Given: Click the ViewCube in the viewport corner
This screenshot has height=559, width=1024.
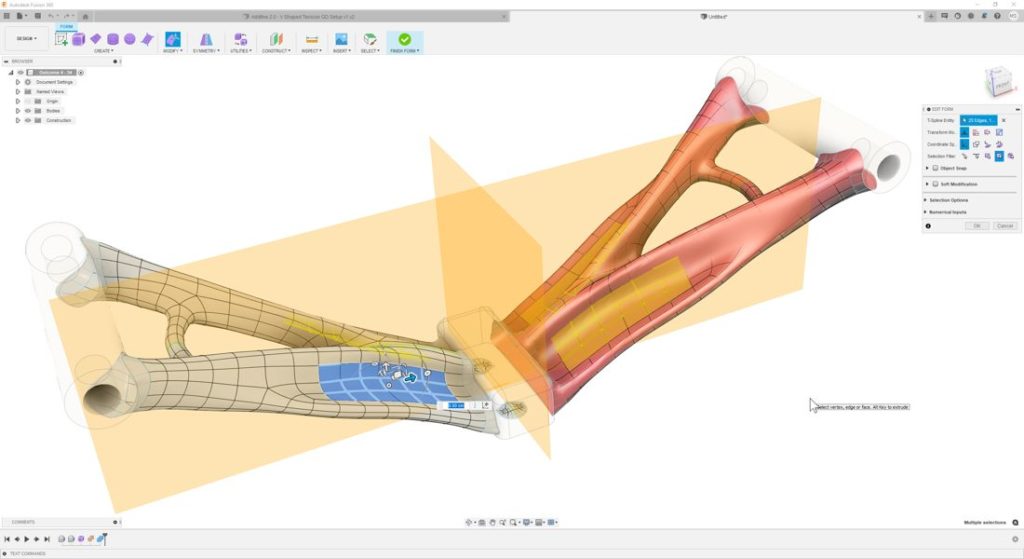Looking at the screenshot, I should point(999,83).
